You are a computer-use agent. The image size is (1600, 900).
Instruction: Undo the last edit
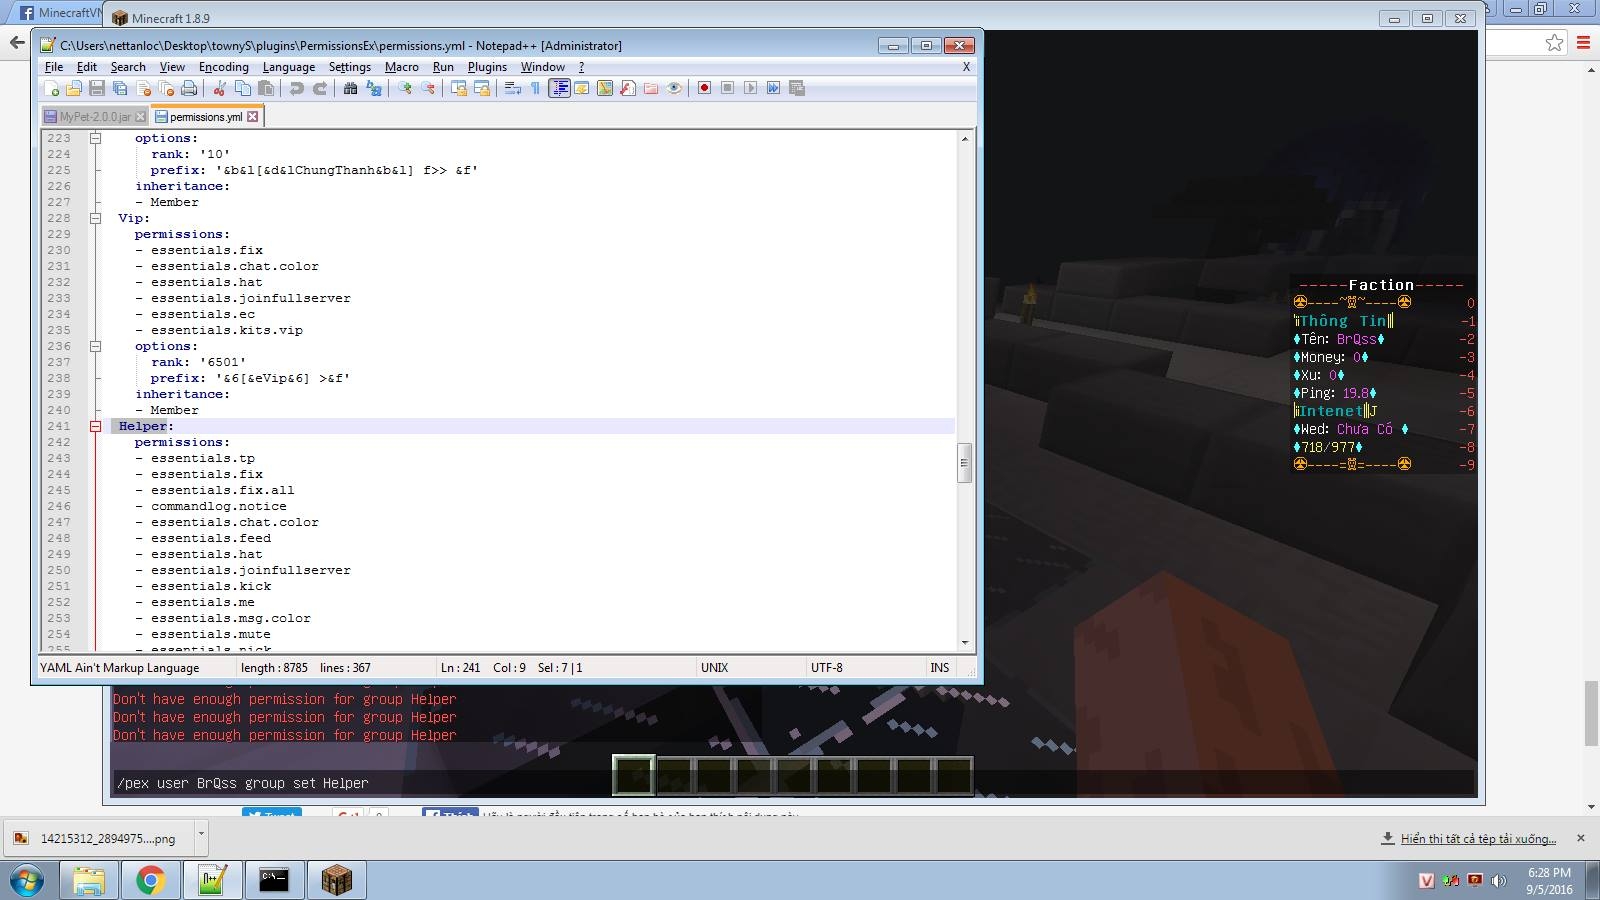(x=296, y=88)
